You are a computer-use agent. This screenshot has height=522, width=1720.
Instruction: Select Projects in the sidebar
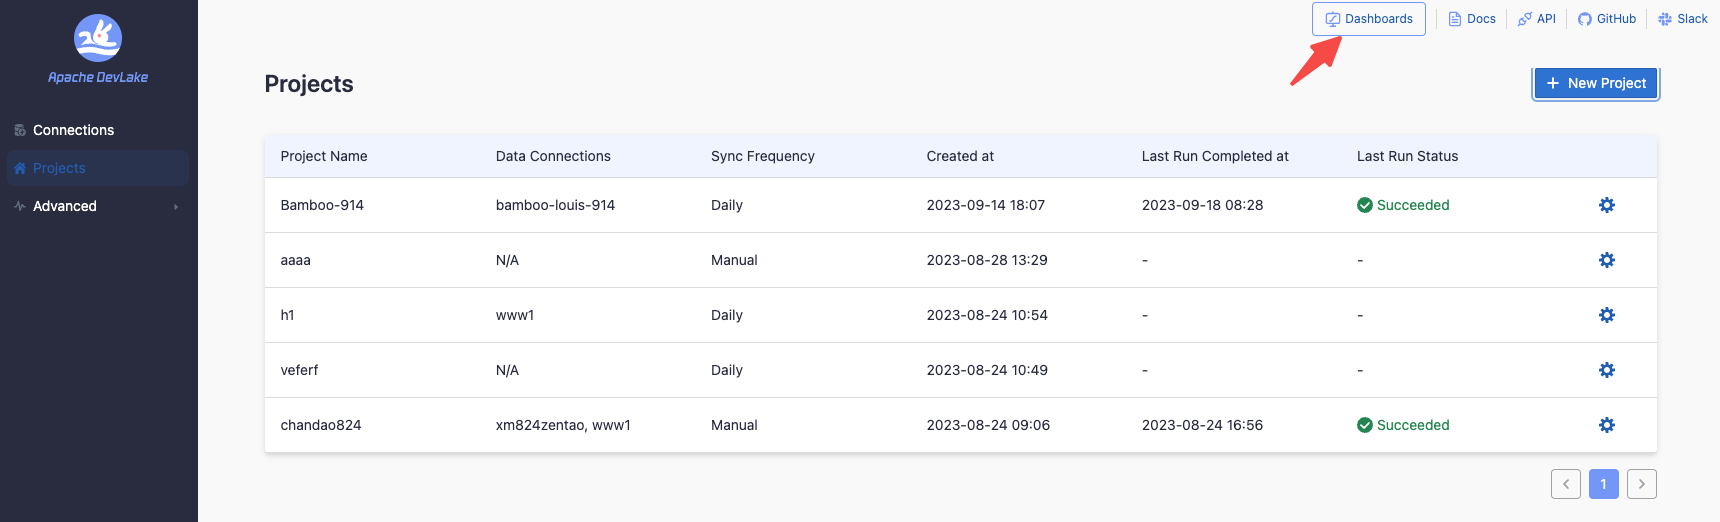pyautogui.click(x=59, y=168)
